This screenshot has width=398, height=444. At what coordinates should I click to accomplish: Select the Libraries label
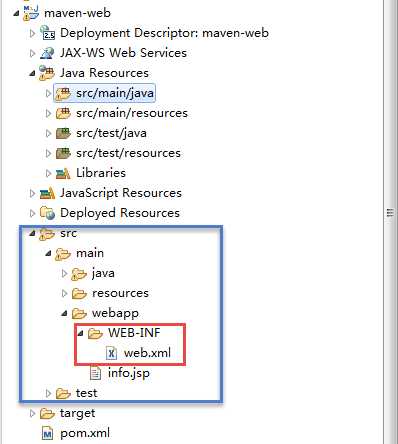101,173
